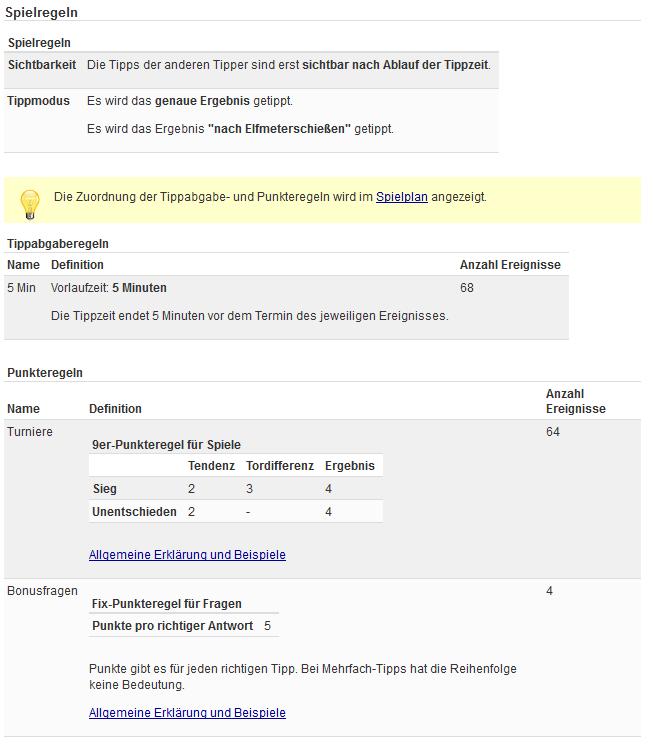This screenshot has width=653, height=748.
Task: Click the 'Vorlaufzeit: 5 Minuten' definition text
Action: click(x=109, y=288)
